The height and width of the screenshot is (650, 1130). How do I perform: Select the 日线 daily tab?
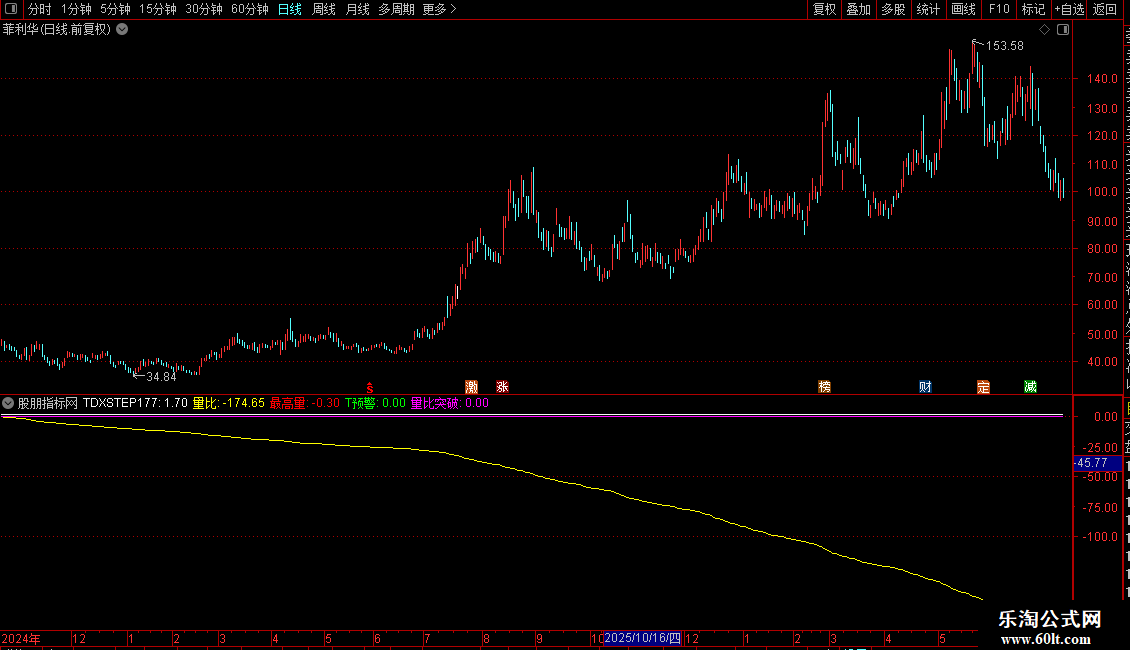coord(290,9)
